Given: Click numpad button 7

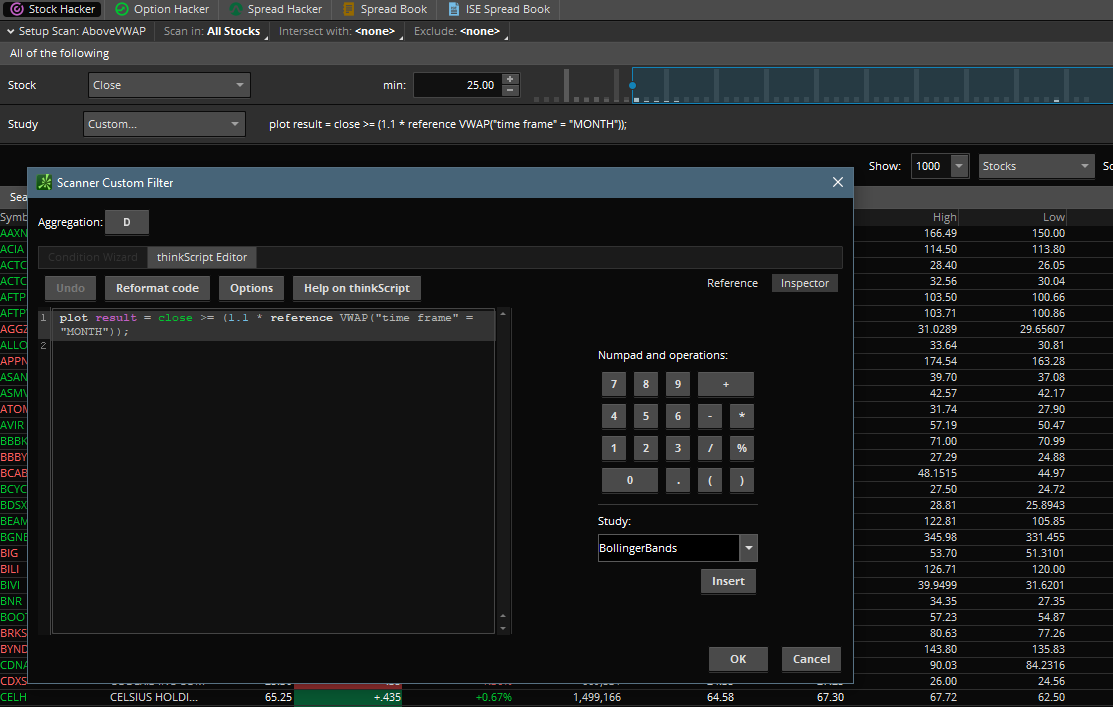Looking at the screenshot, I should point(614,384).
